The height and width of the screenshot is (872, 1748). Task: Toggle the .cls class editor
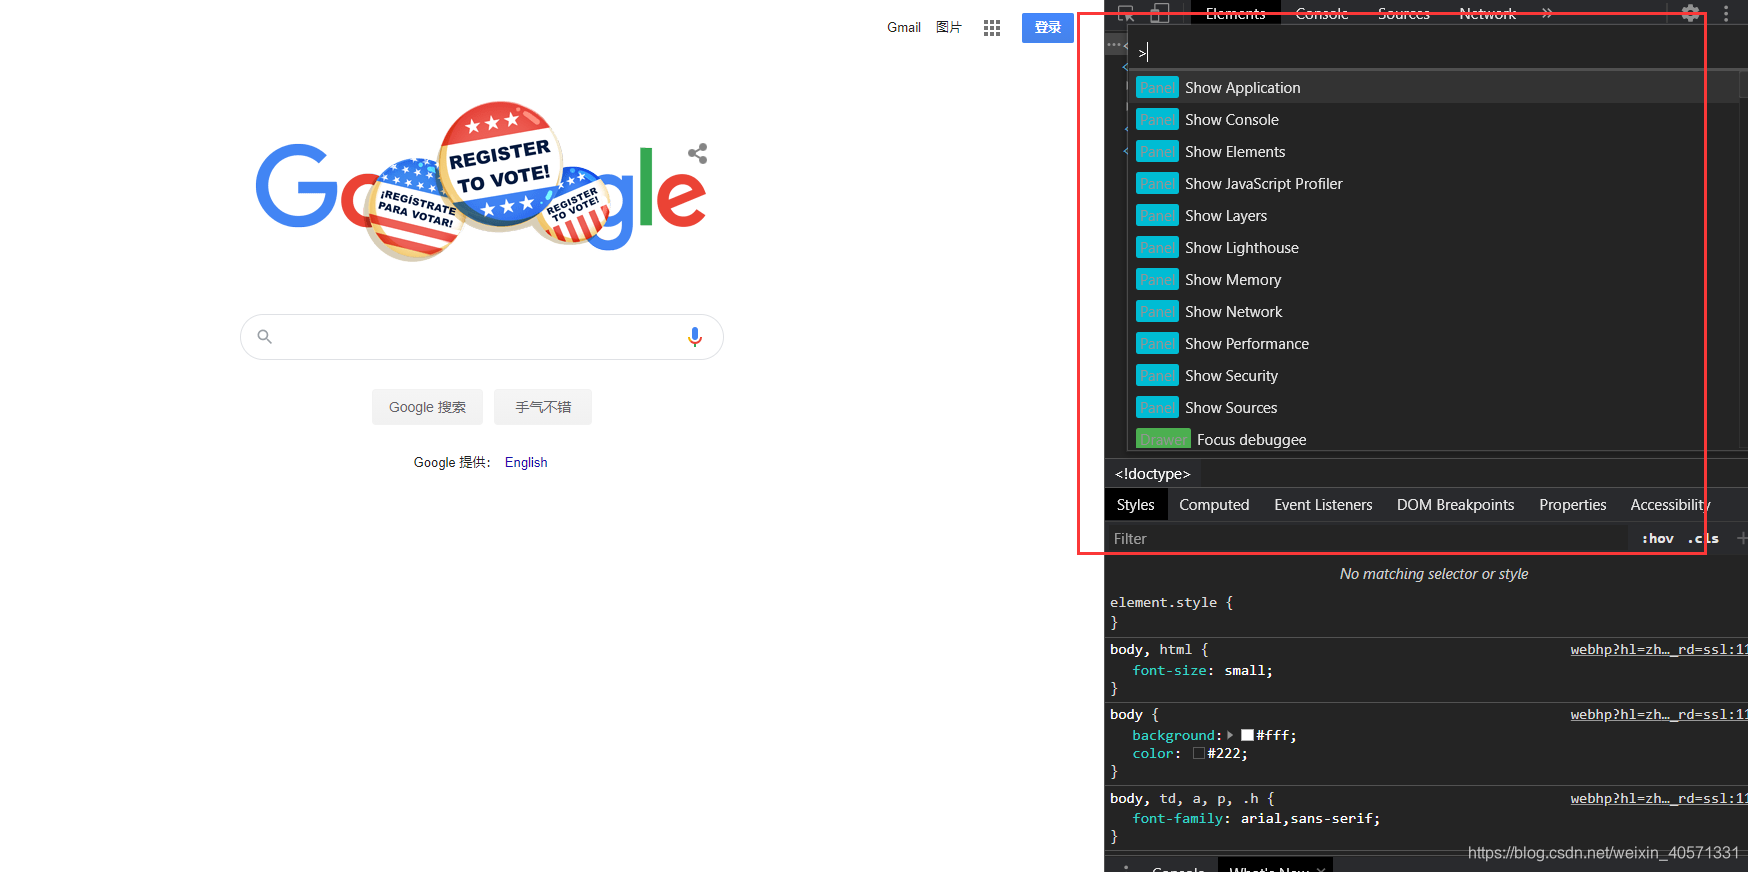tap(1703, 538)
